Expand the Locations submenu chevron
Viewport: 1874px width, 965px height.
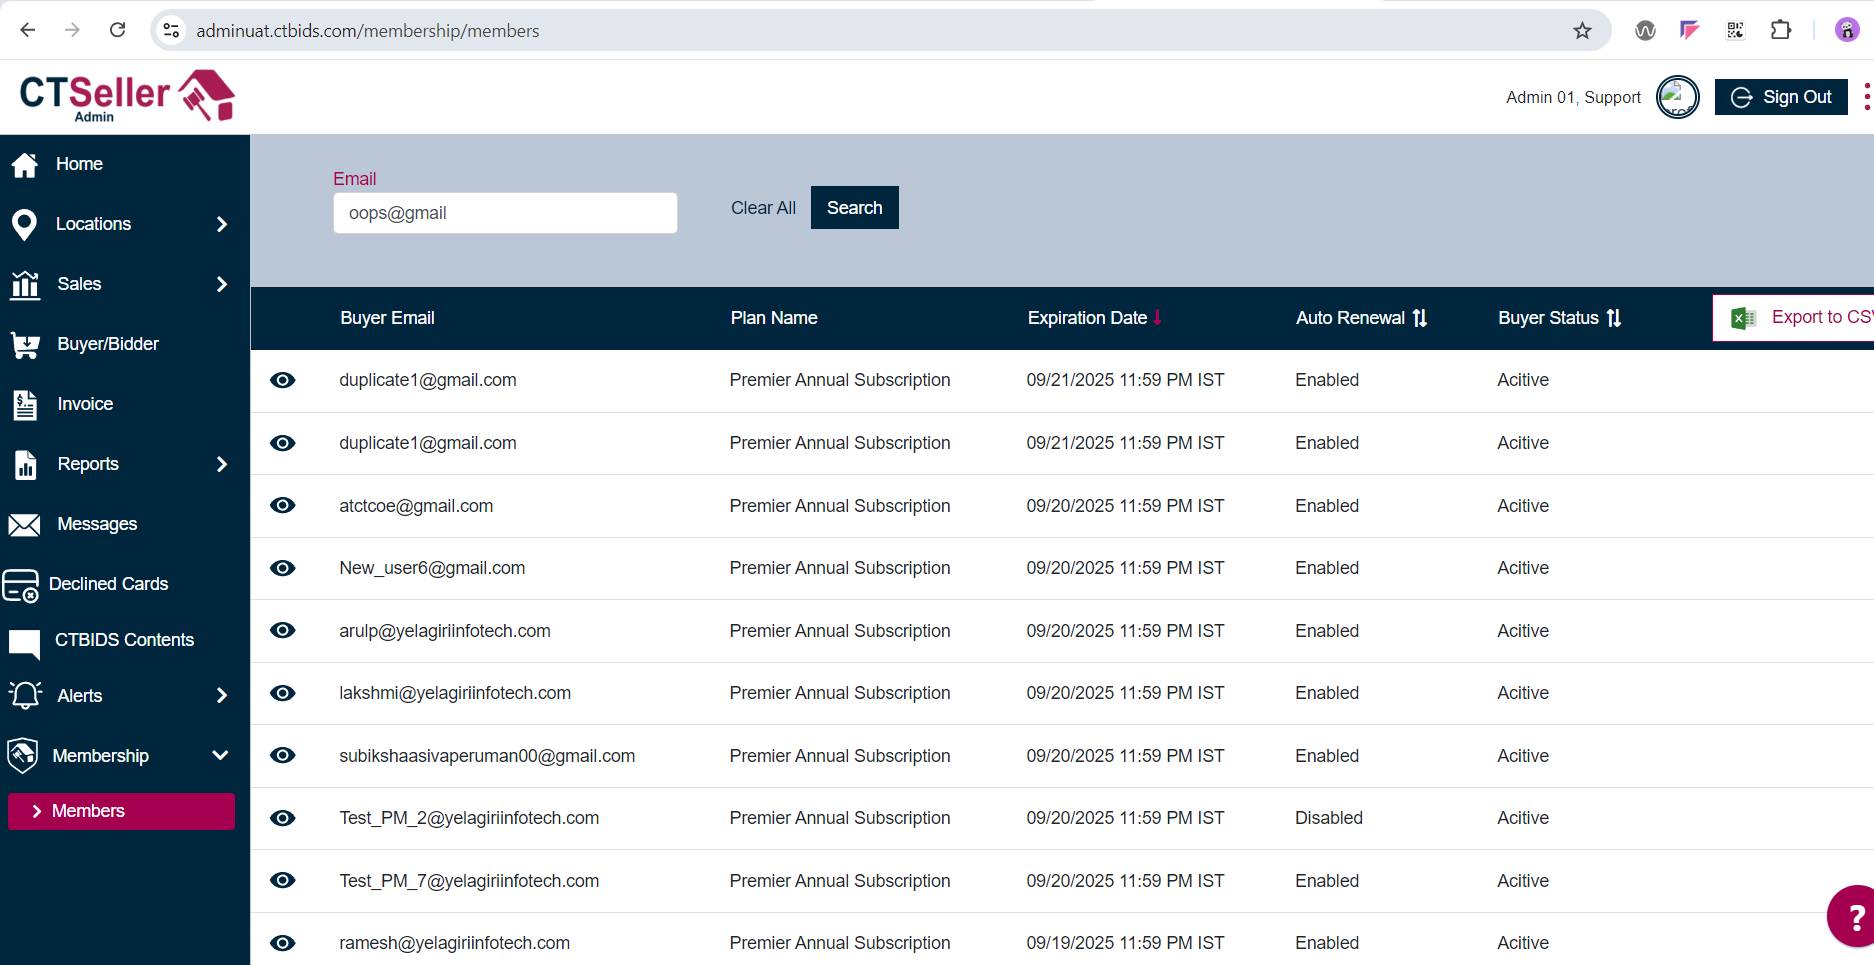click(x=222, y=225)
